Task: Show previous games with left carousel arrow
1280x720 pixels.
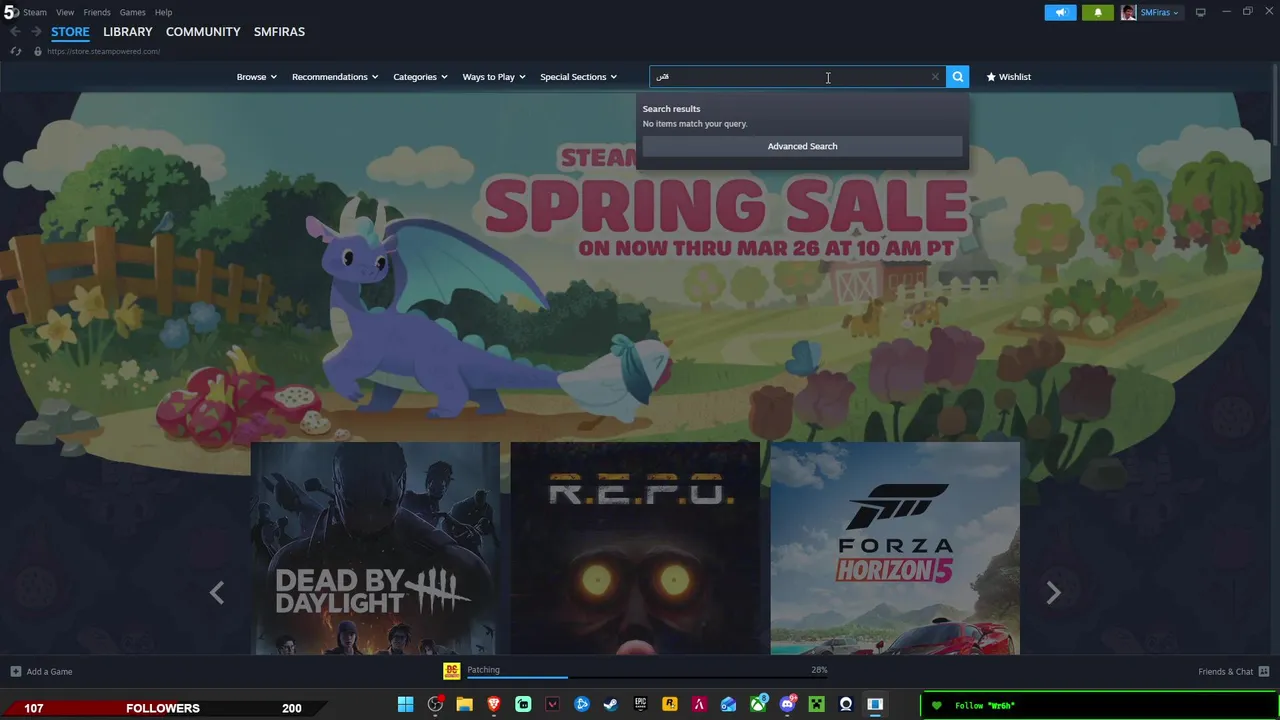Action: 217,593
